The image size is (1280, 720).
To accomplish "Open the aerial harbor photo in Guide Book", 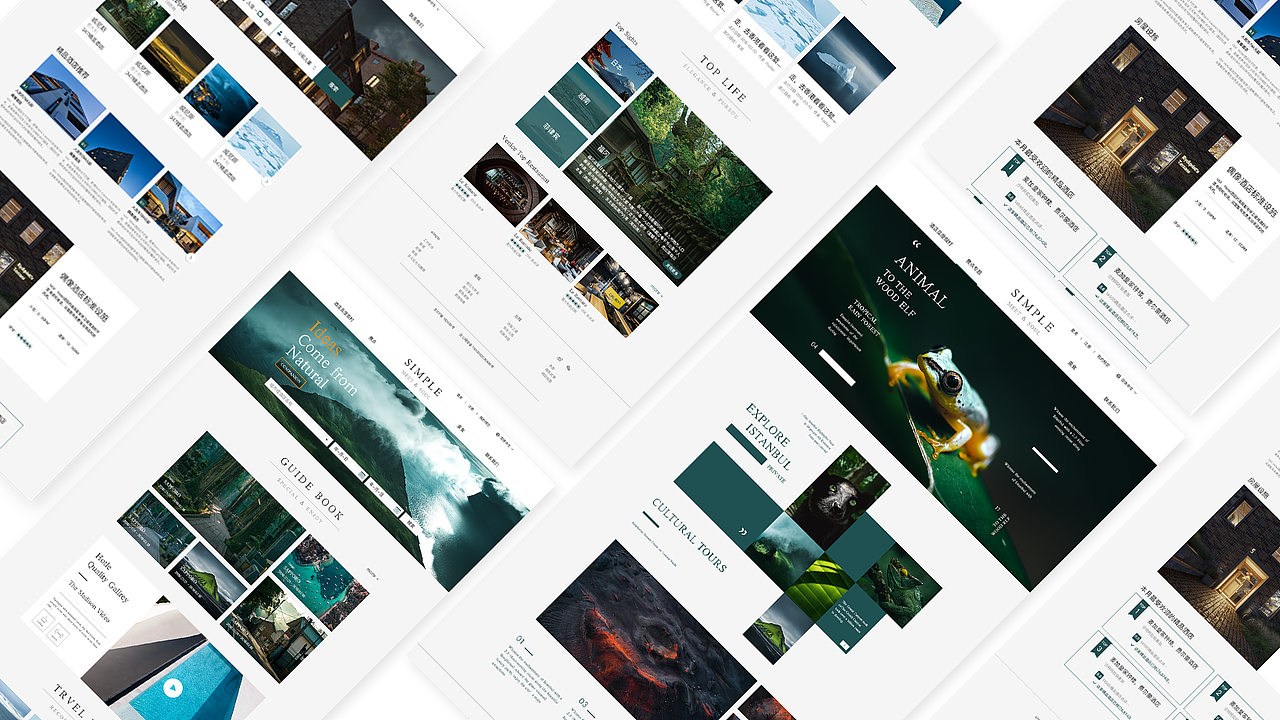I will coord(319,582).
